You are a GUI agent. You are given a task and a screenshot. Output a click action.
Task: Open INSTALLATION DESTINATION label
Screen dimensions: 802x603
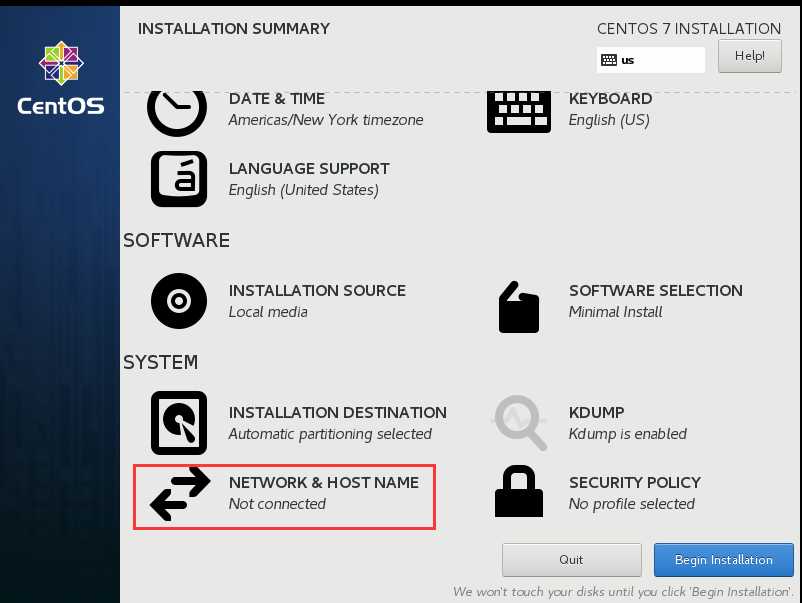(338, 412)
